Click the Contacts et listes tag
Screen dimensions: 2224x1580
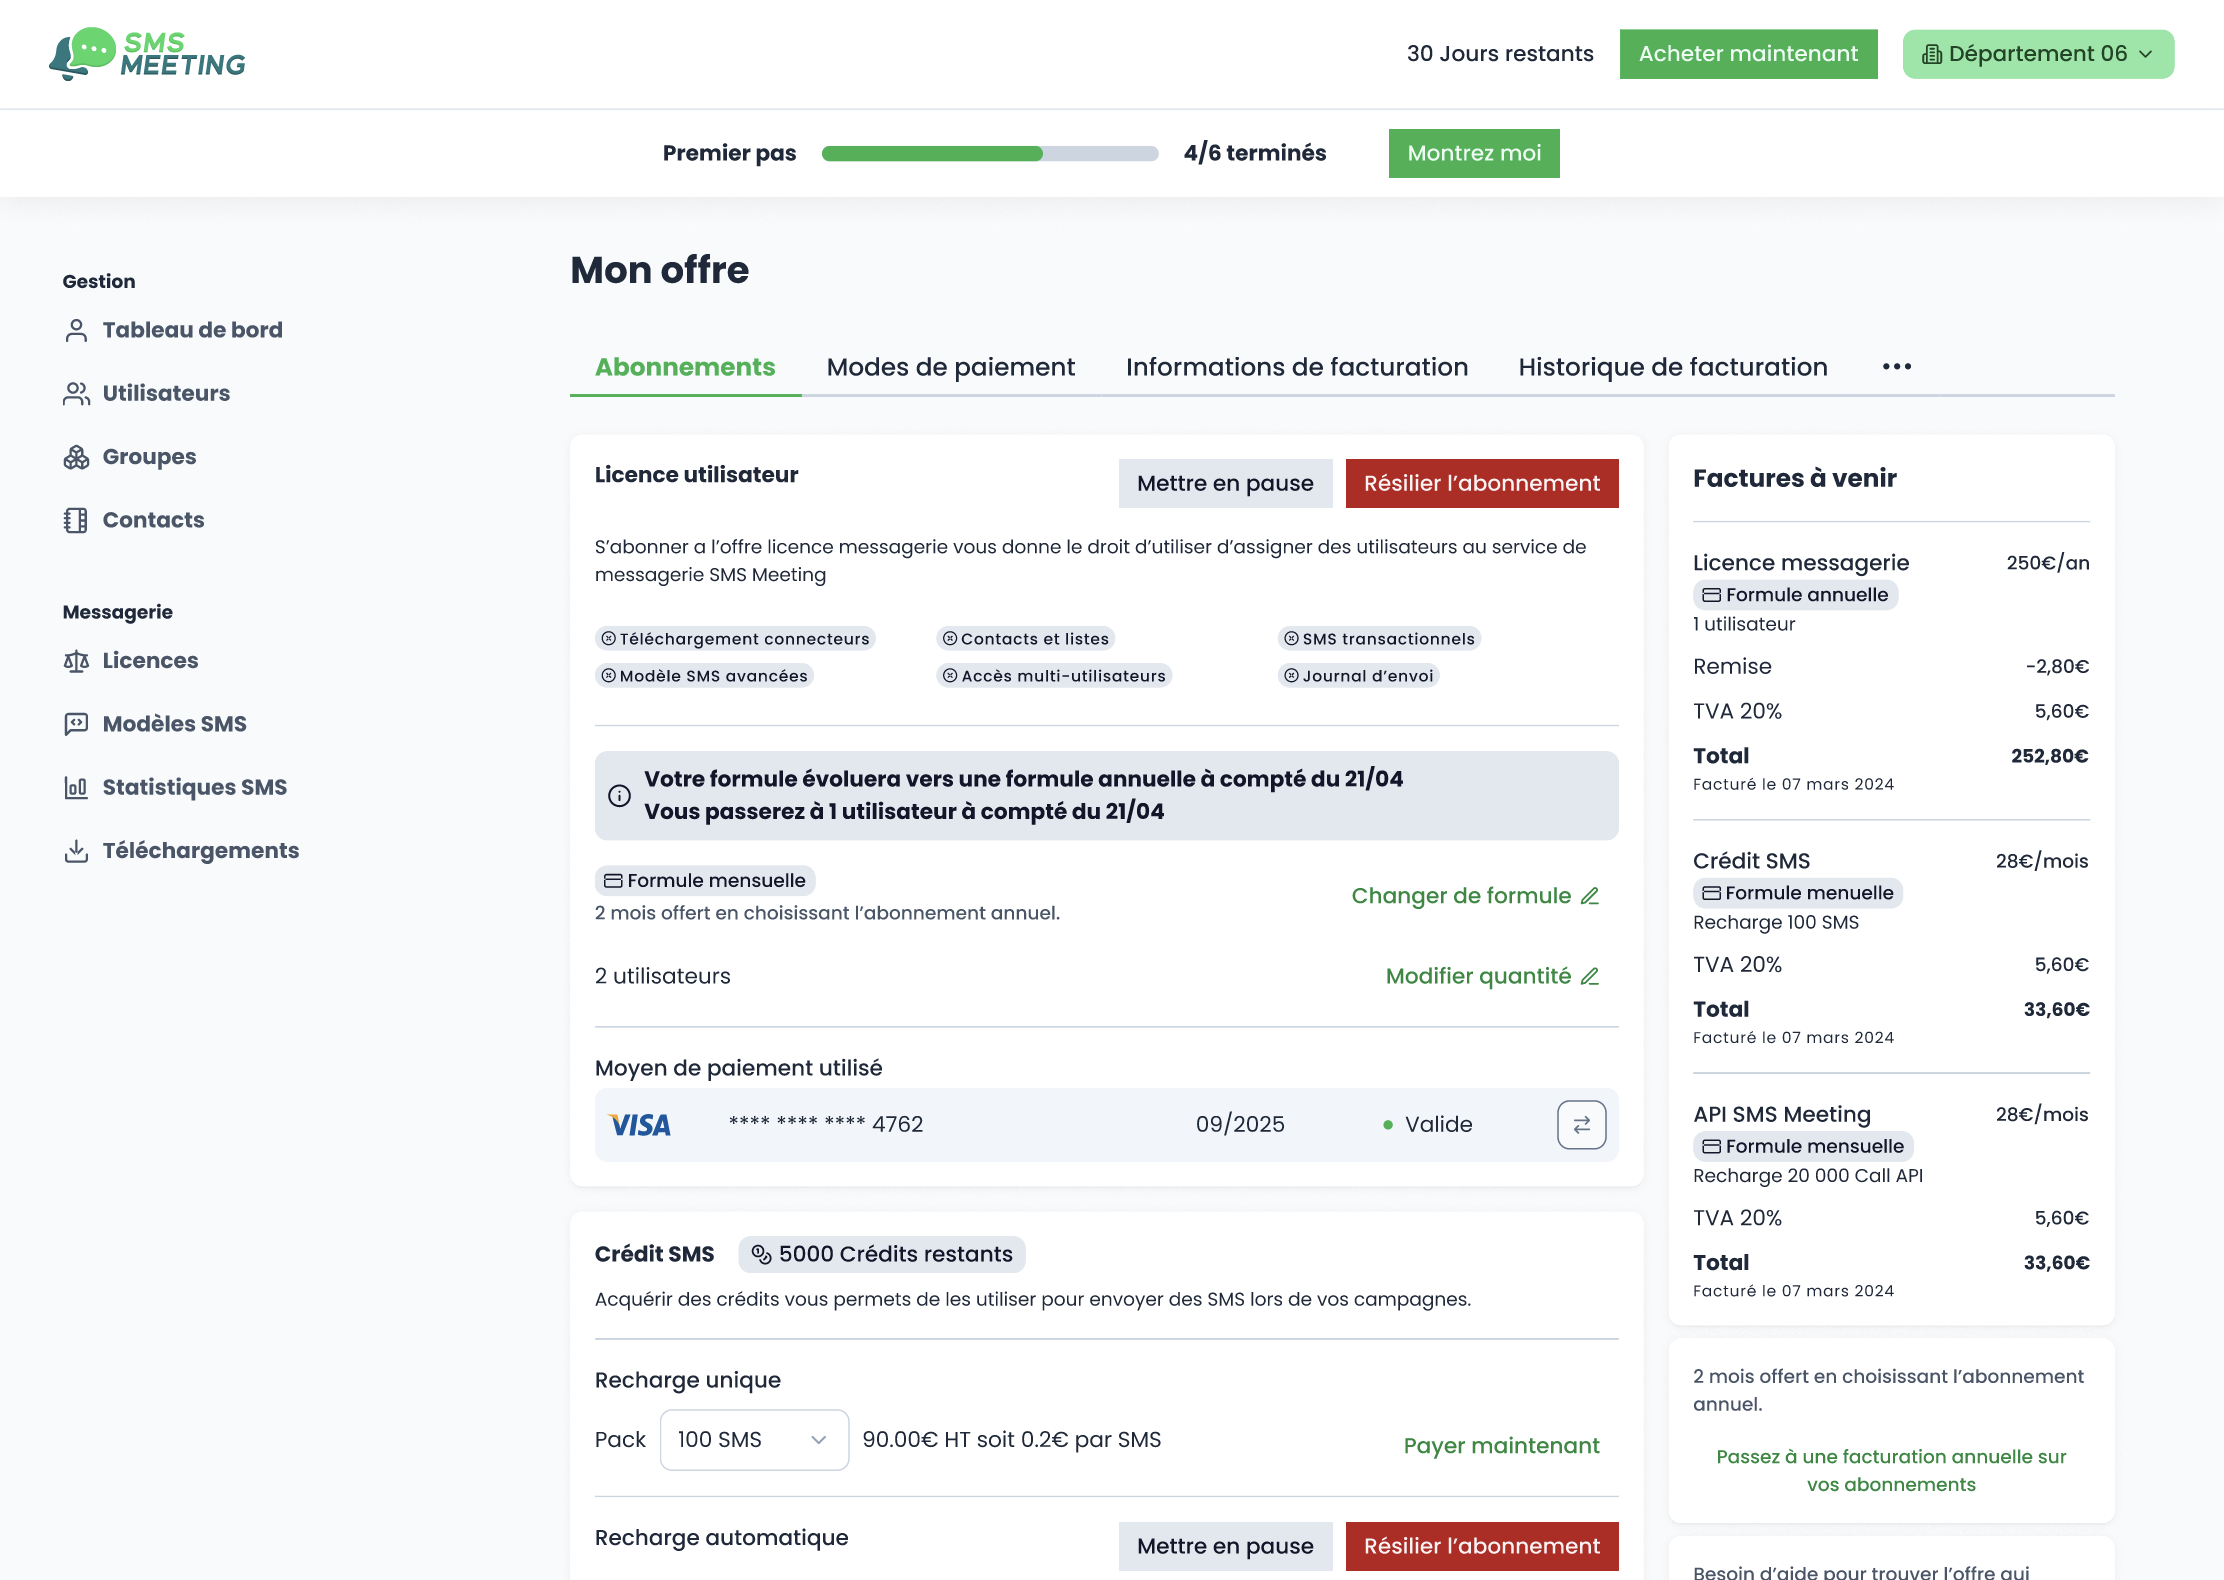pos(1026,639)
